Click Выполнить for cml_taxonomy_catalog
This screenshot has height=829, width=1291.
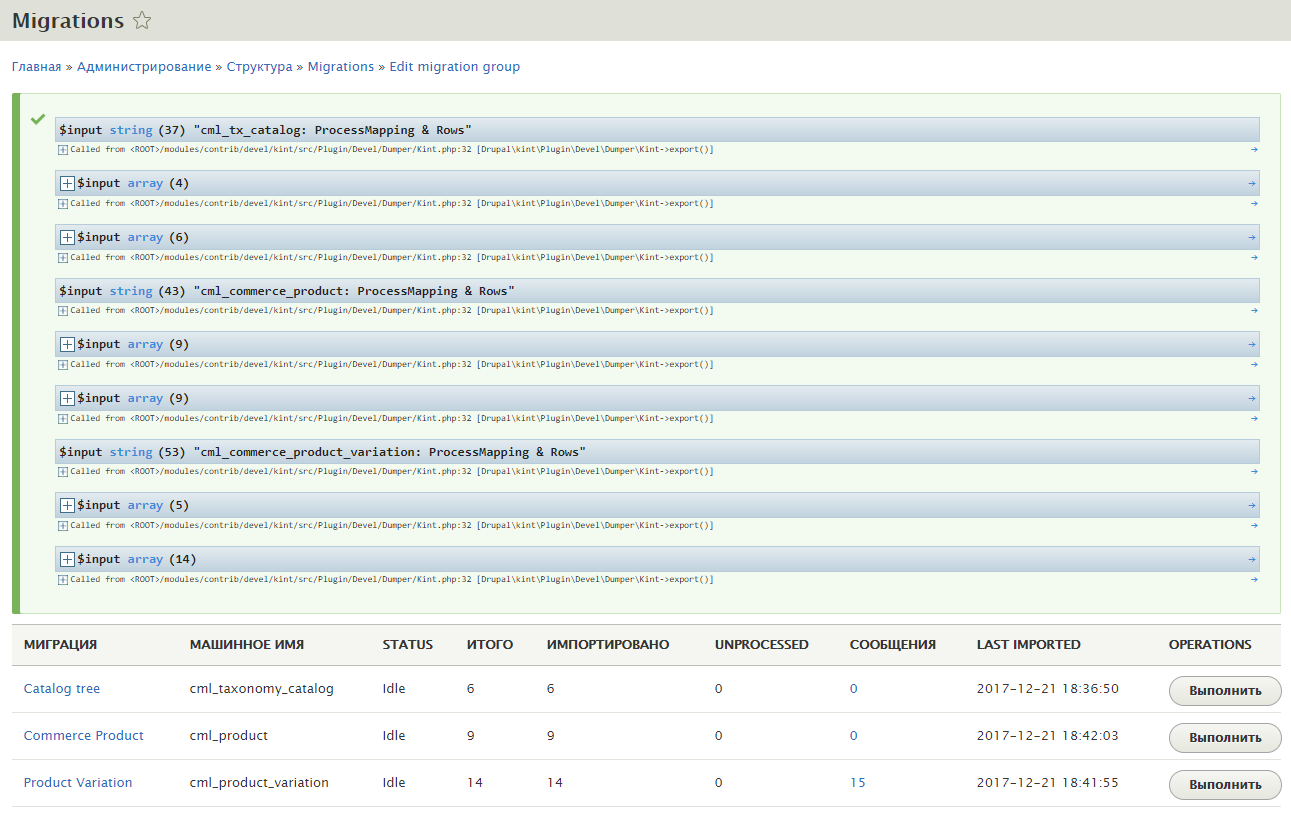1224,690
